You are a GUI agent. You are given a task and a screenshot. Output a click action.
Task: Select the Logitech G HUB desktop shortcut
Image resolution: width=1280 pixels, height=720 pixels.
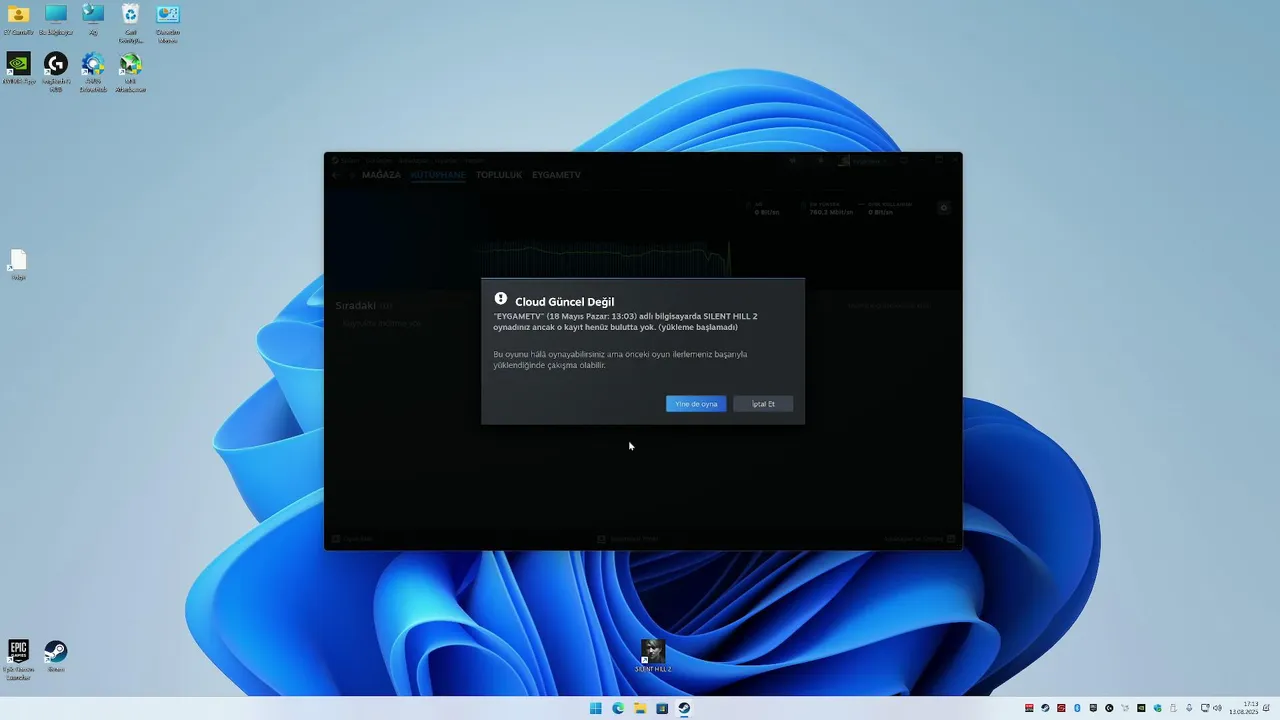56,71
